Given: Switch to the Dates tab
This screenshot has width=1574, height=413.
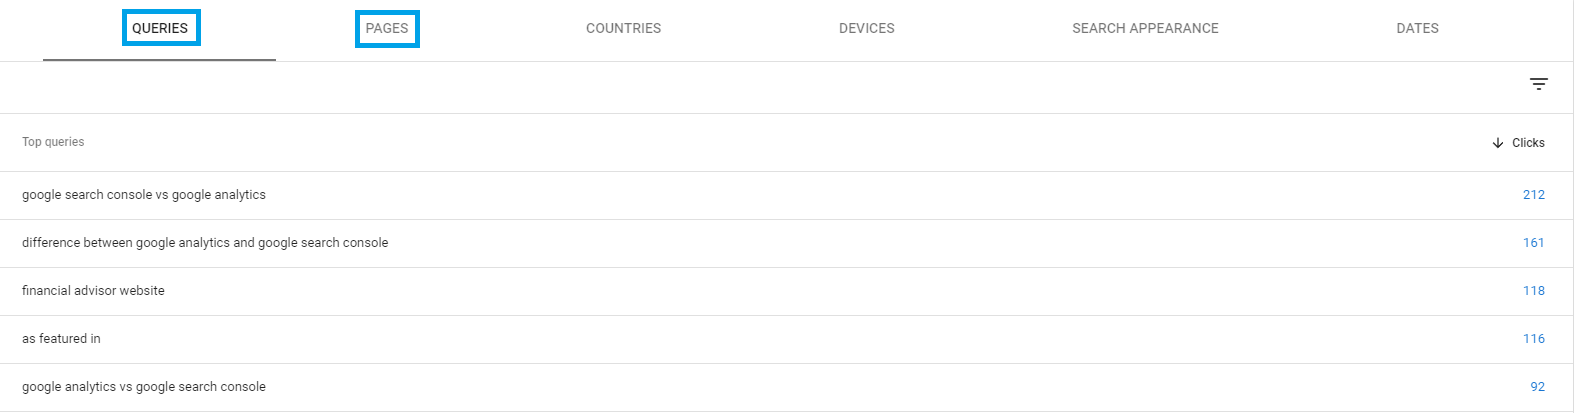Looking at the screenshot, I should point(1417,29).
